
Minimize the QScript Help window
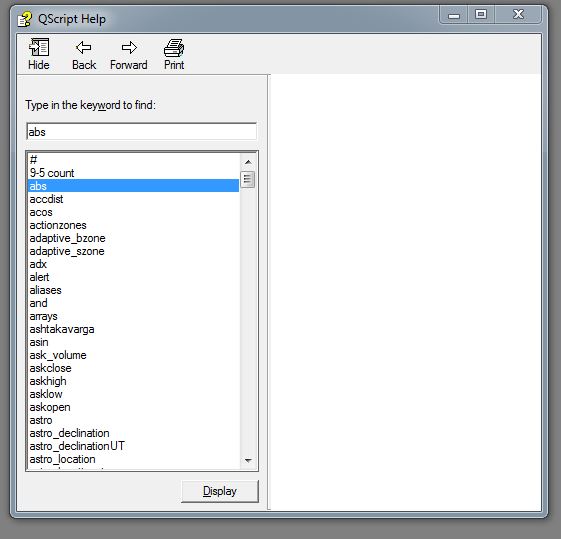pos(454,15)
